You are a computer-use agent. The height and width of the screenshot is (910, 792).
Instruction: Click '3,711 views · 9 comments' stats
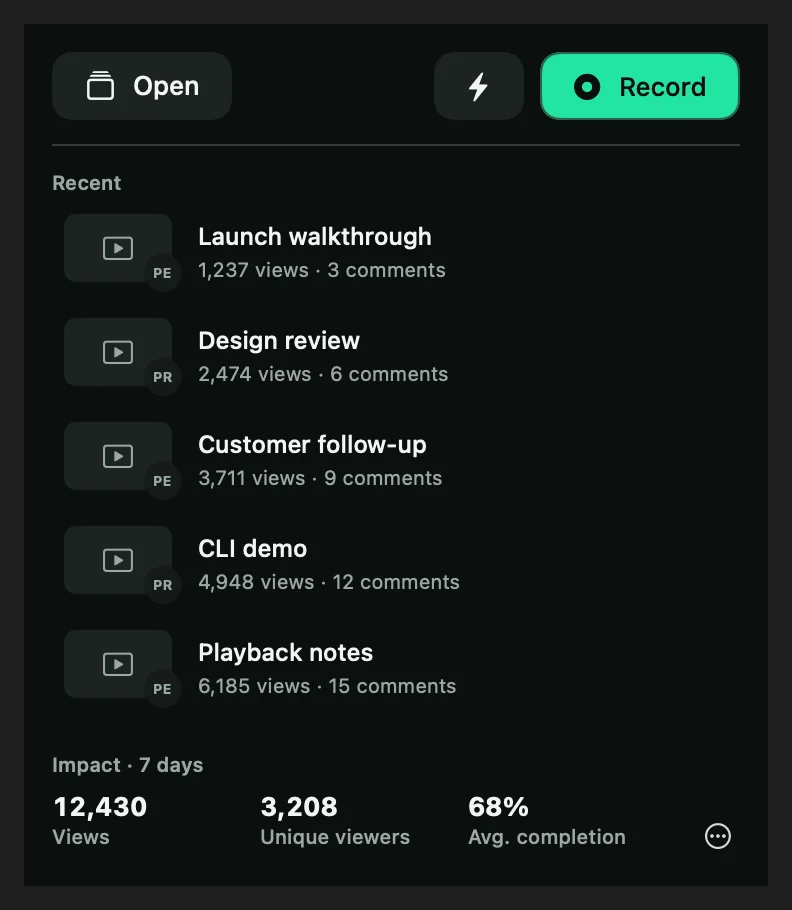(x=320, y=478)
